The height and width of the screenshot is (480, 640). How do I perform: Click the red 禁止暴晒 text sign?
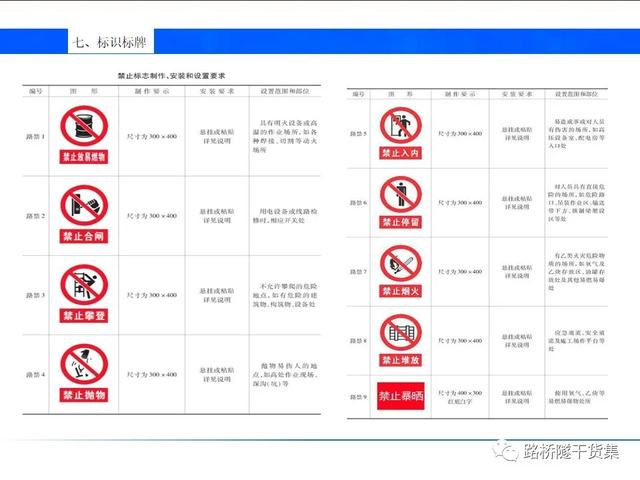[399, 396]
